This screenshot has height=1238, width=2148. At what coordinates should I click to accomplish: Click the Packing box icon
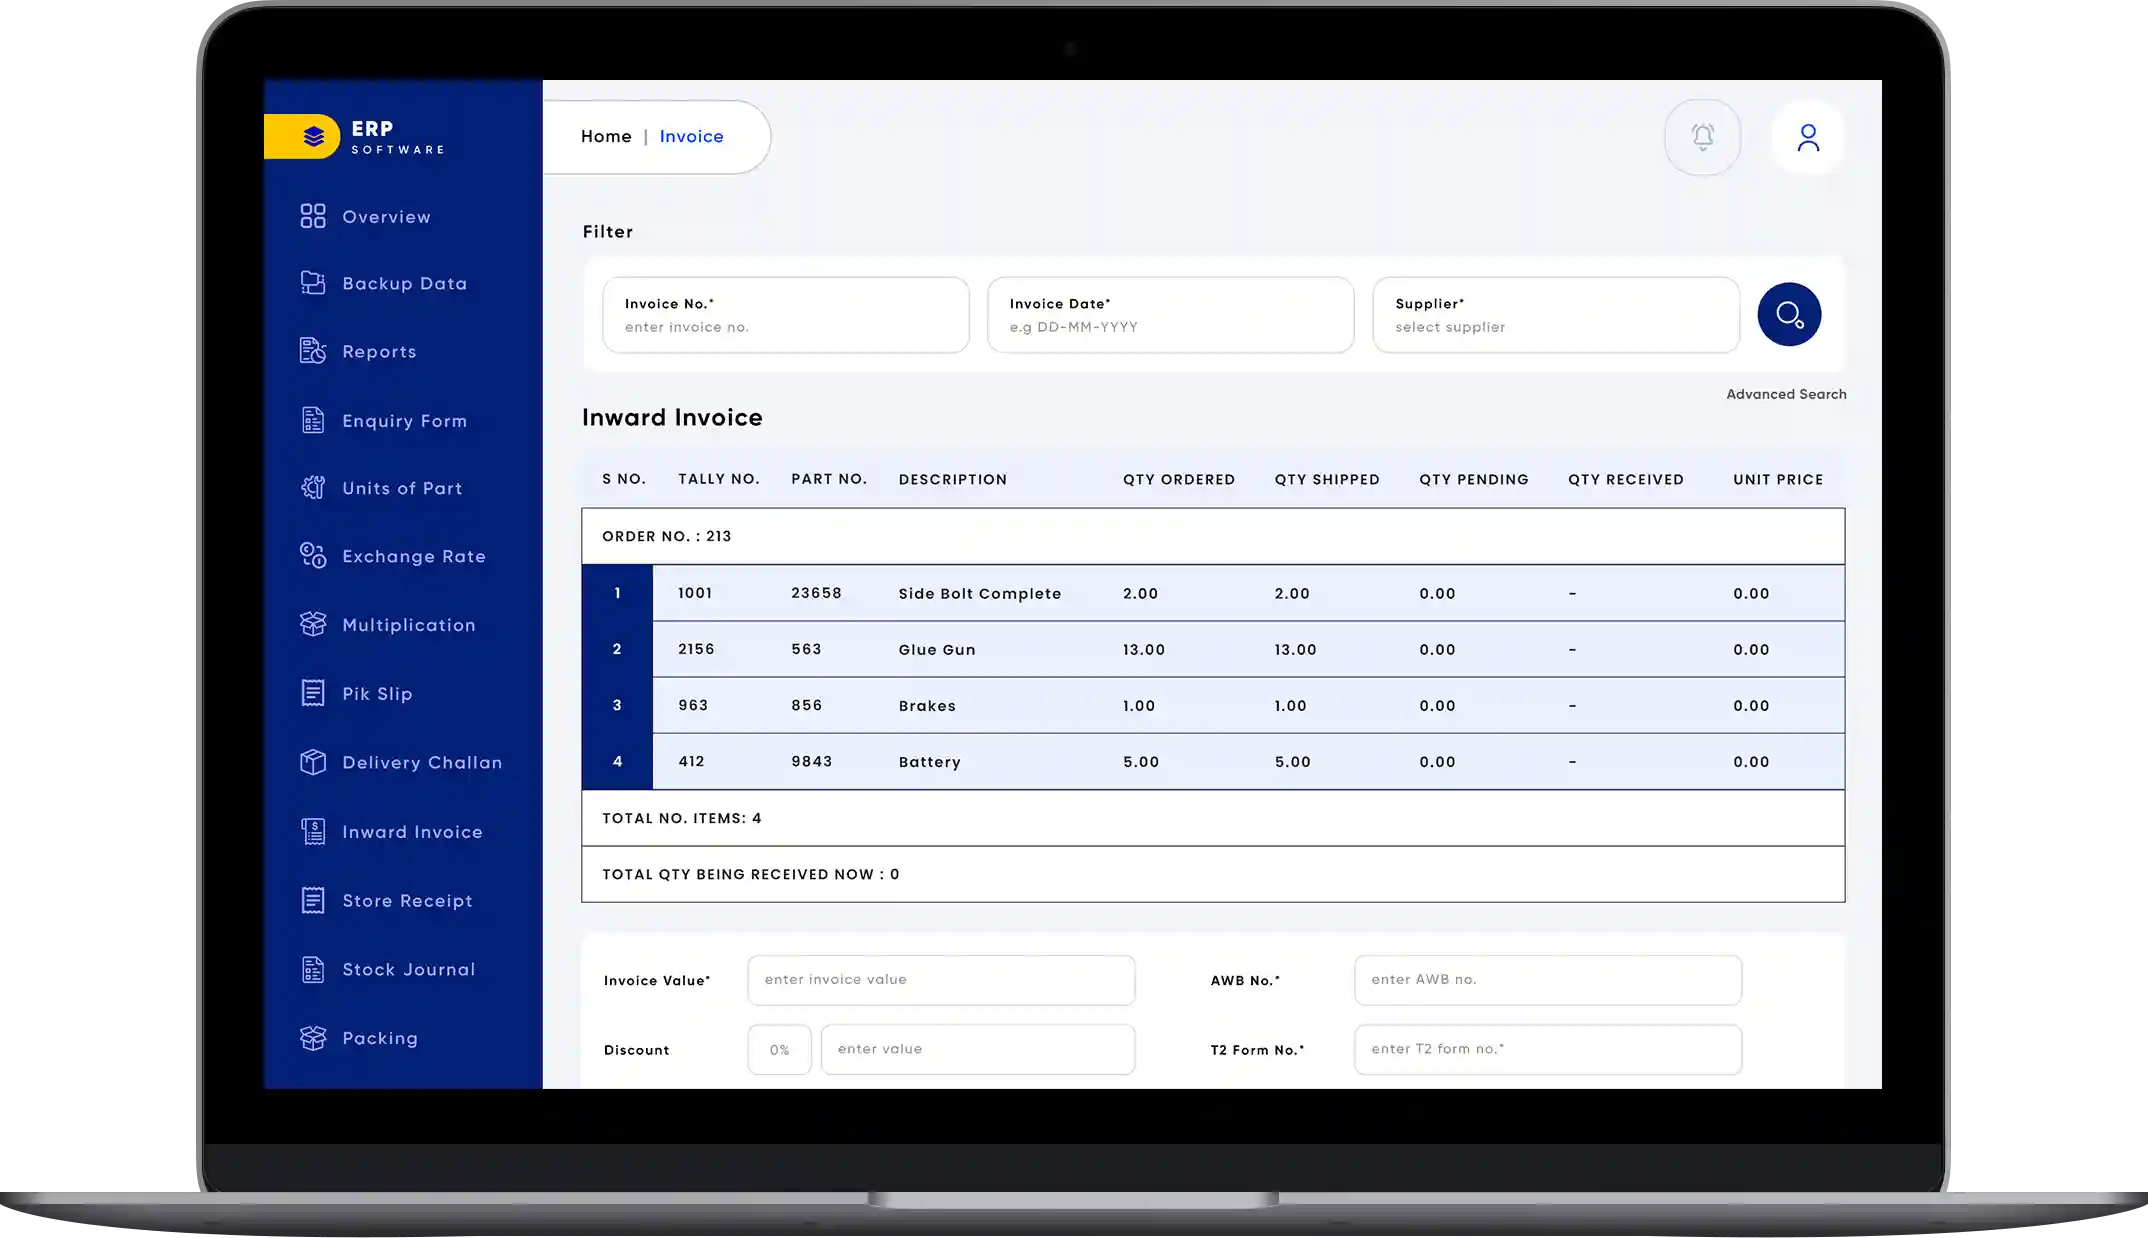point(313,1038)
